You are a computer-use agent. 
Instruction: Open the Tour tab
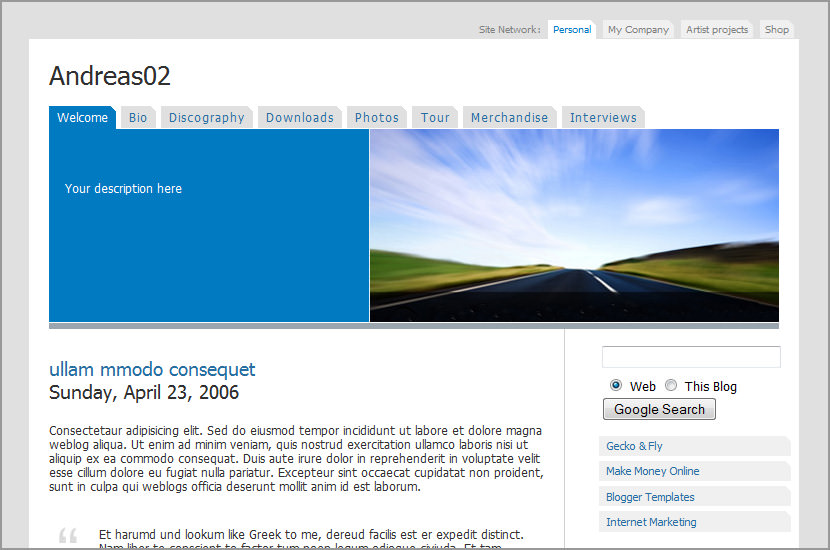pos(435,118)
